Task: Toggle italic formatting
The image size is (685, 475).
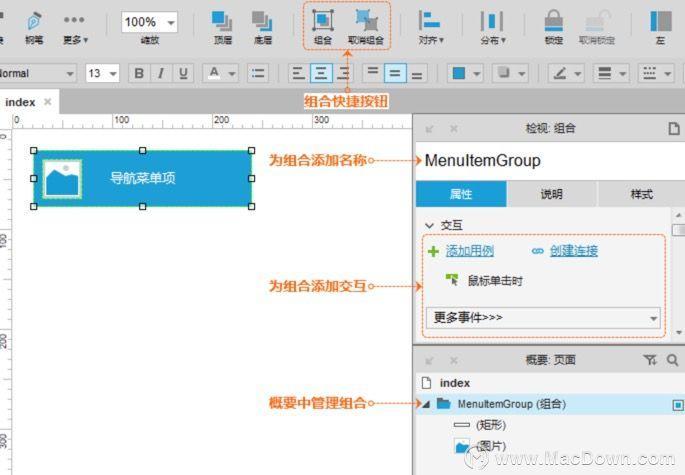Action: point(161,73)
